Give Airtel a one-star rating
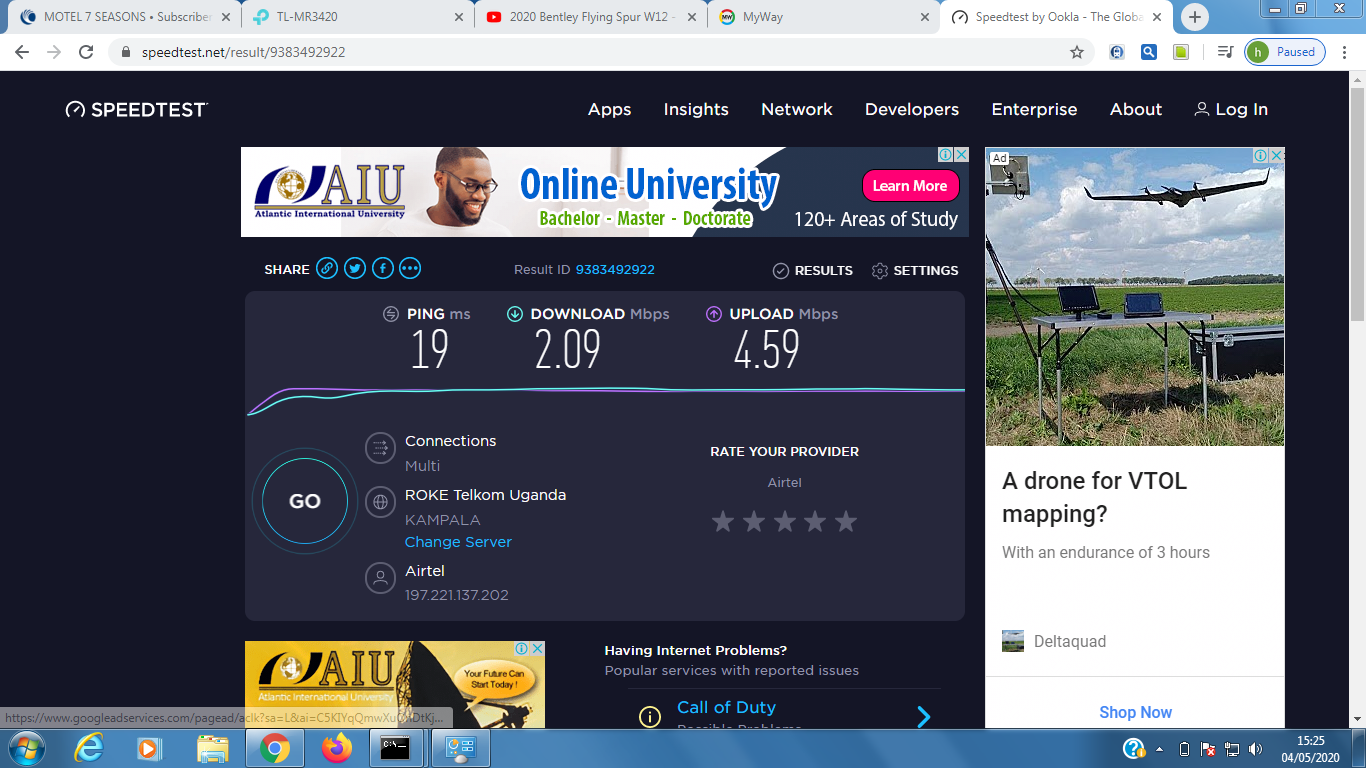This screenshot has height=768, width=1366. coord(723,521)
